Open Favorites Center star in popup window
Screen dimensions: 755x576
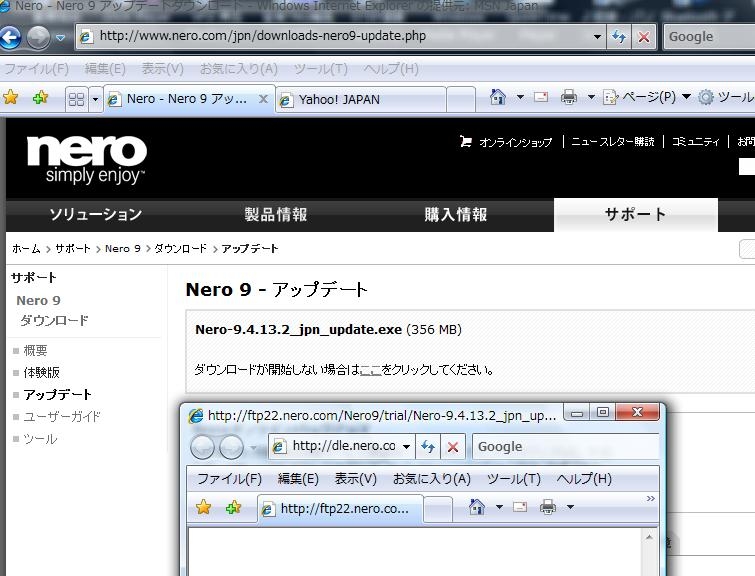point(203,507)
